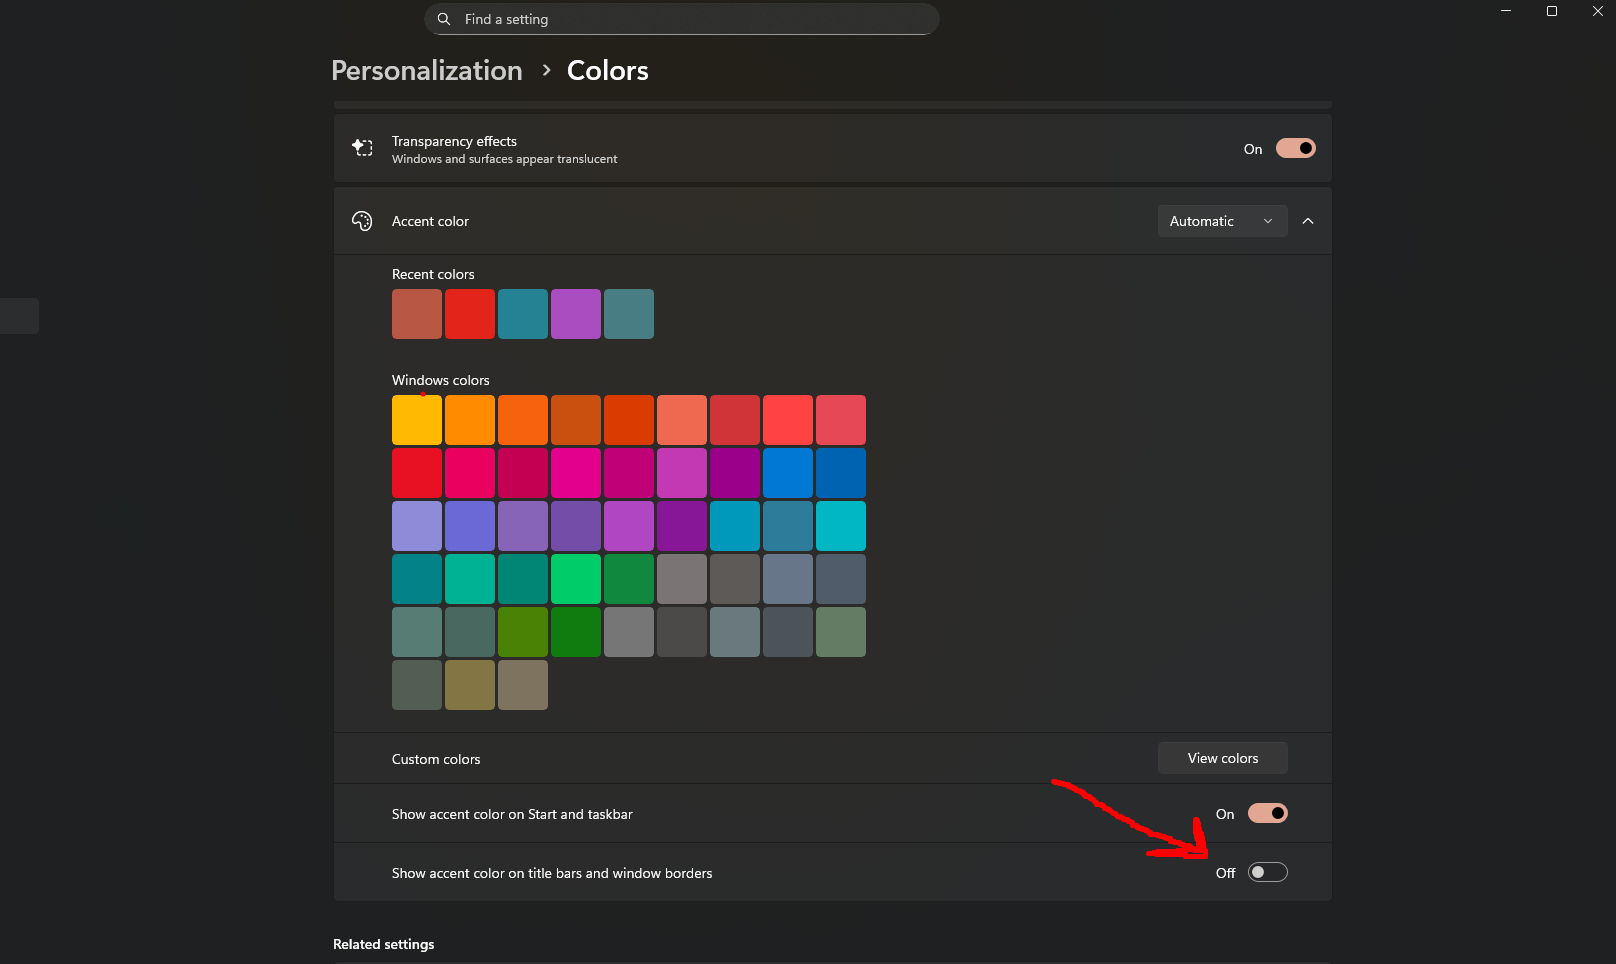Click the Find a setting search box
This screenshot has width=1616, height=964.
680,19
